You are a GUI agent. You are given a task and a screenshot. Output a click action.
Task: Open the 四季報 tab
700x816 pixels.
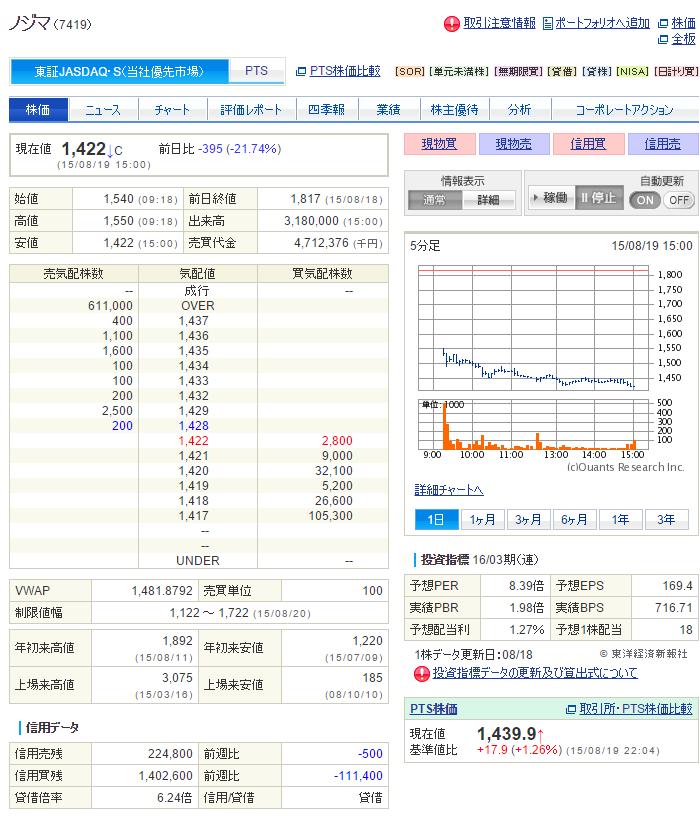(327, 110)
